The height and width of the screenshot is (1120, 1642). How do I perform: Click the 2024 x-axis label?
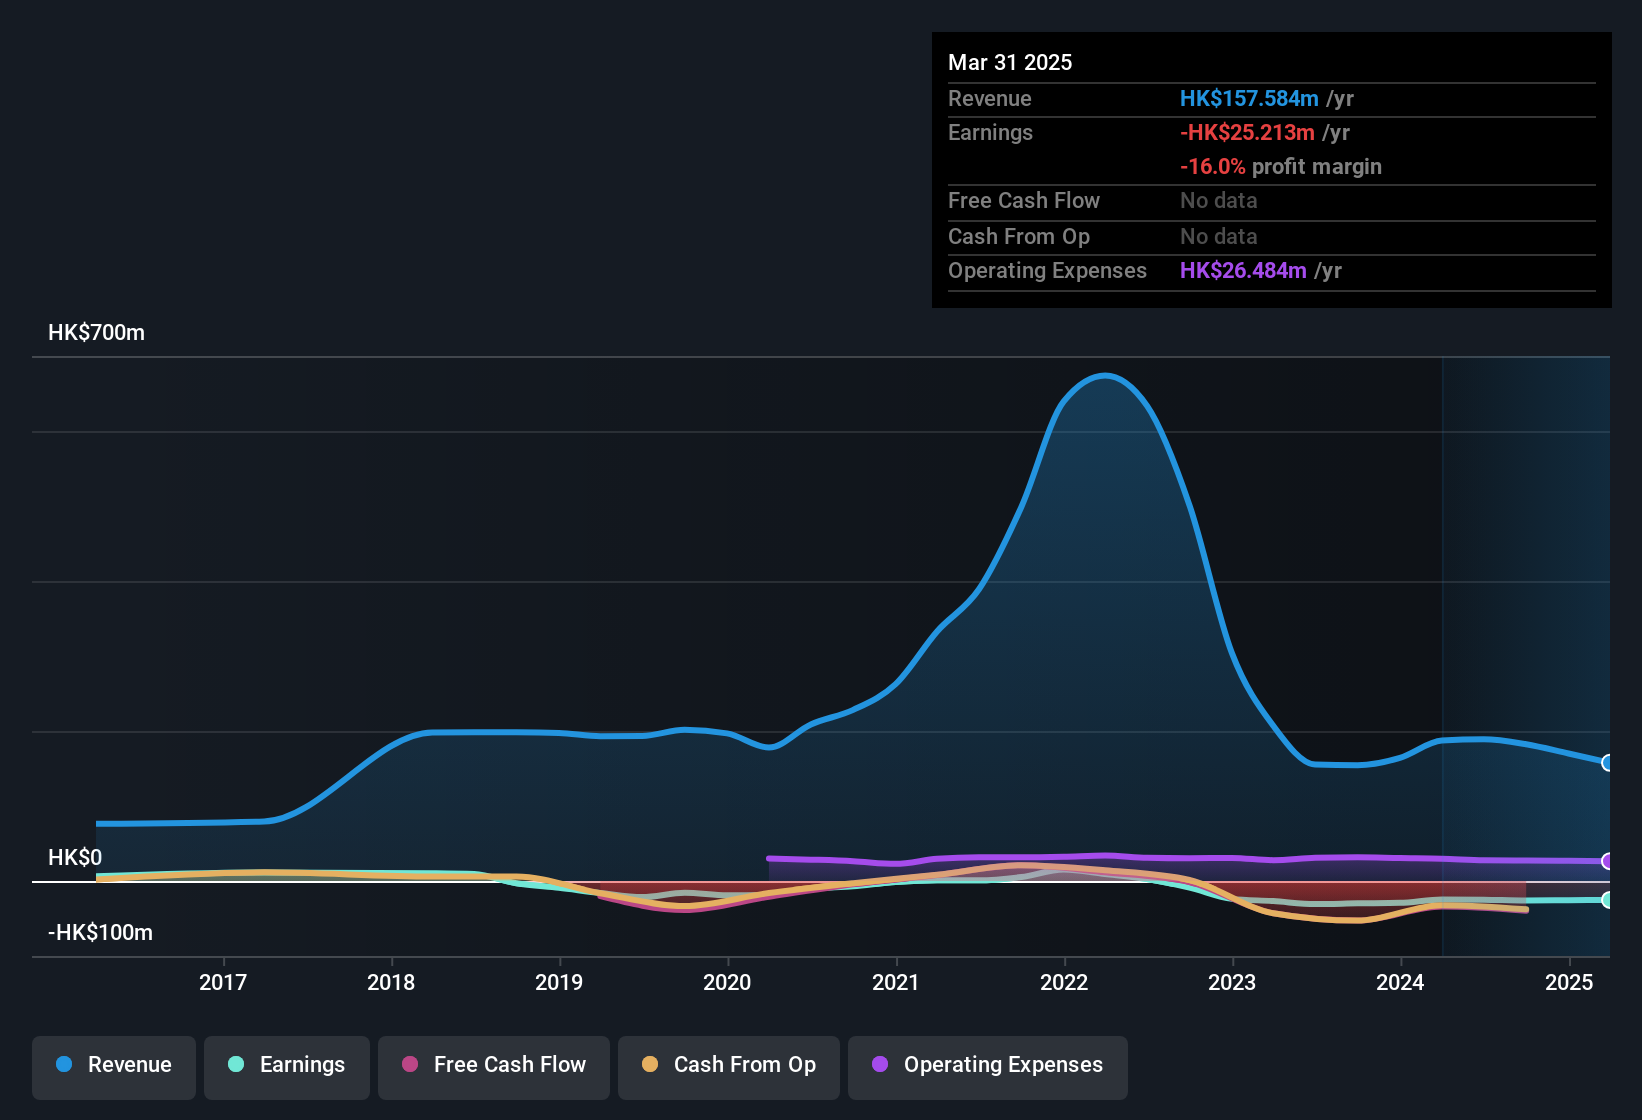tap(1400, 982)
